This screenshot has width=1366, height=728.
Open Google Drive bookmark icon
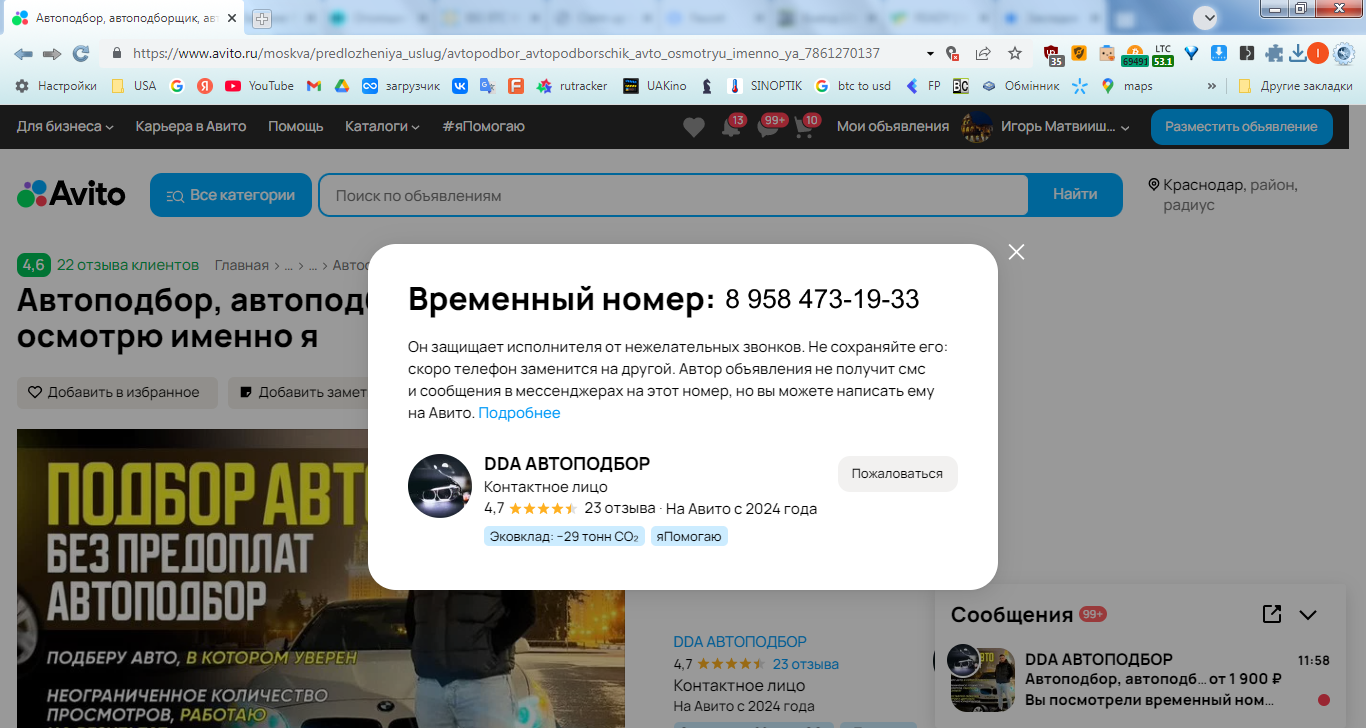[341, 86]
